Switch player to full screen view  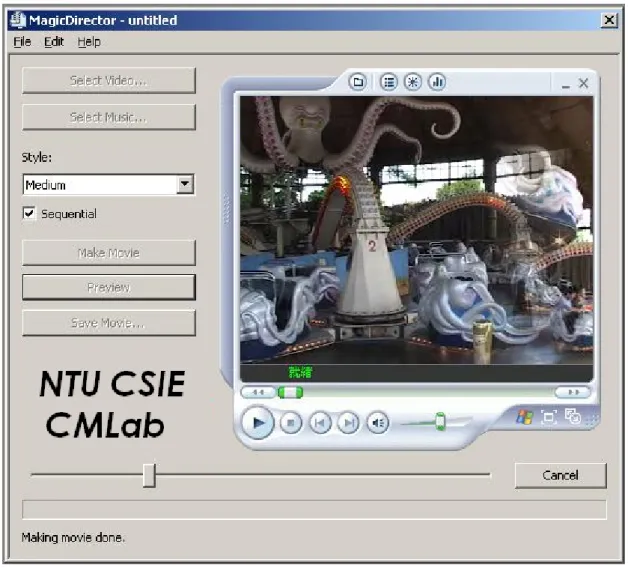[548, 417]
